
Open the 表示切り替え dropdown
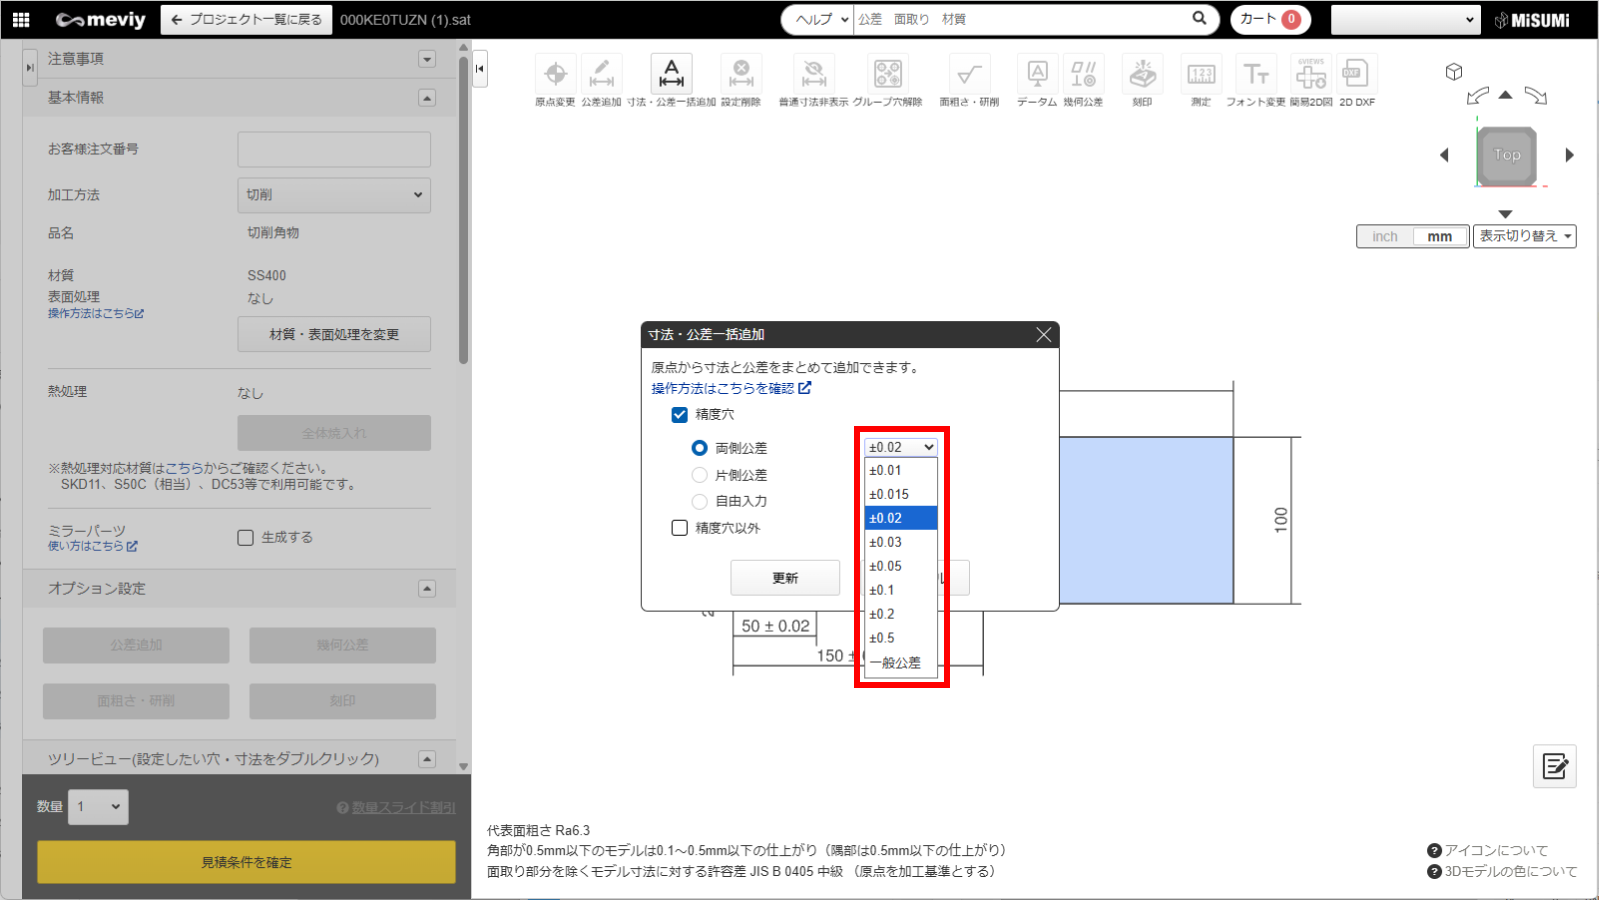(1524, 236)
